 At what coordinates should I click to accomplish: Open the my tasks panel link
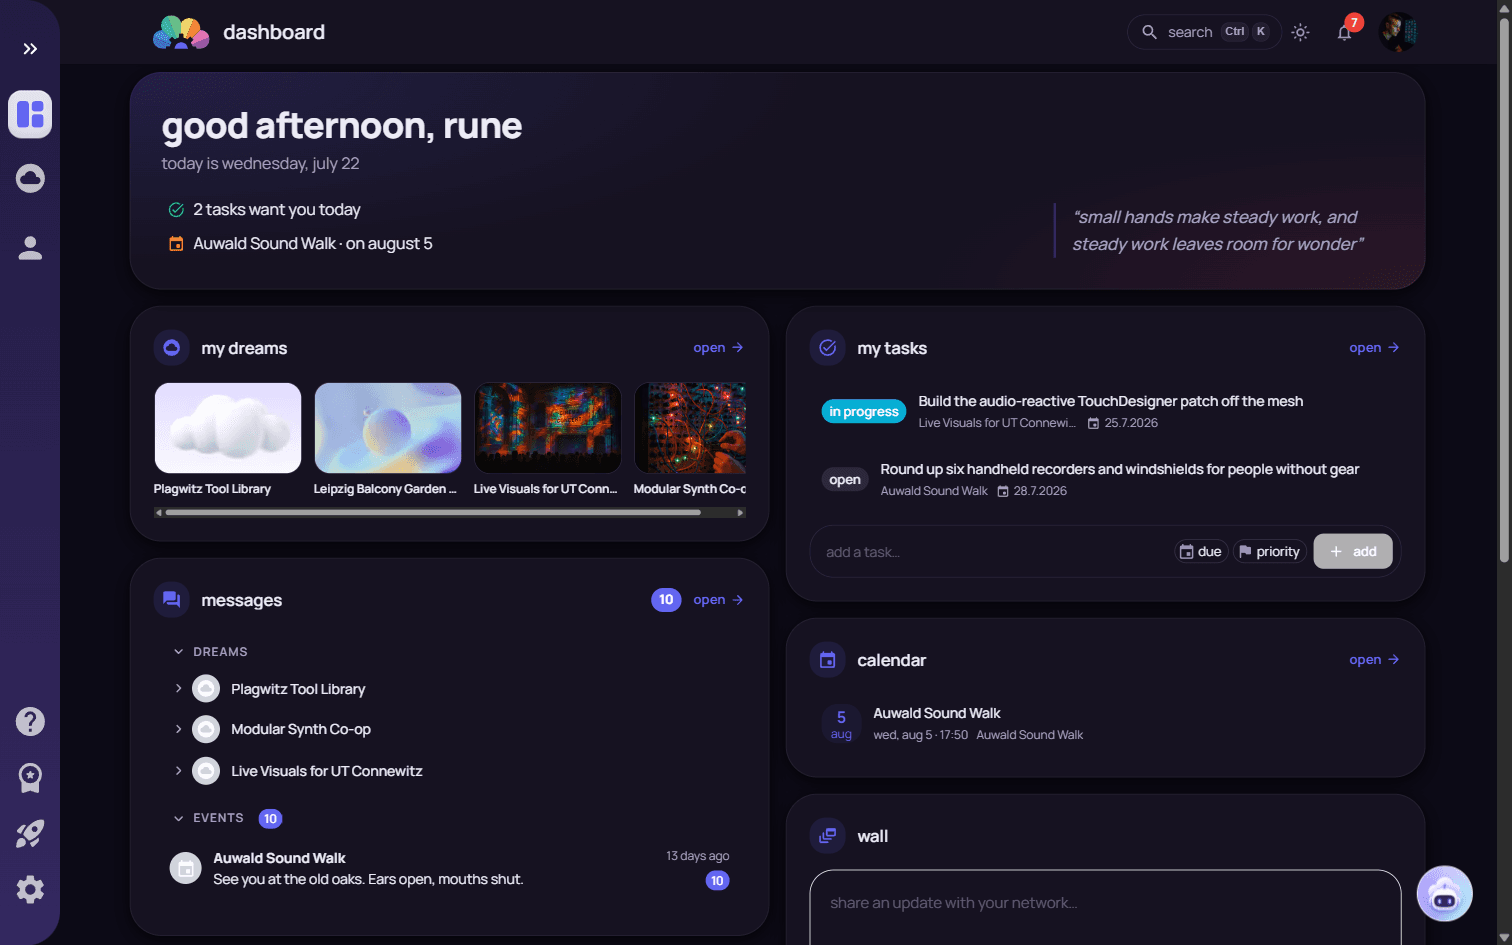click(1374, 348)
